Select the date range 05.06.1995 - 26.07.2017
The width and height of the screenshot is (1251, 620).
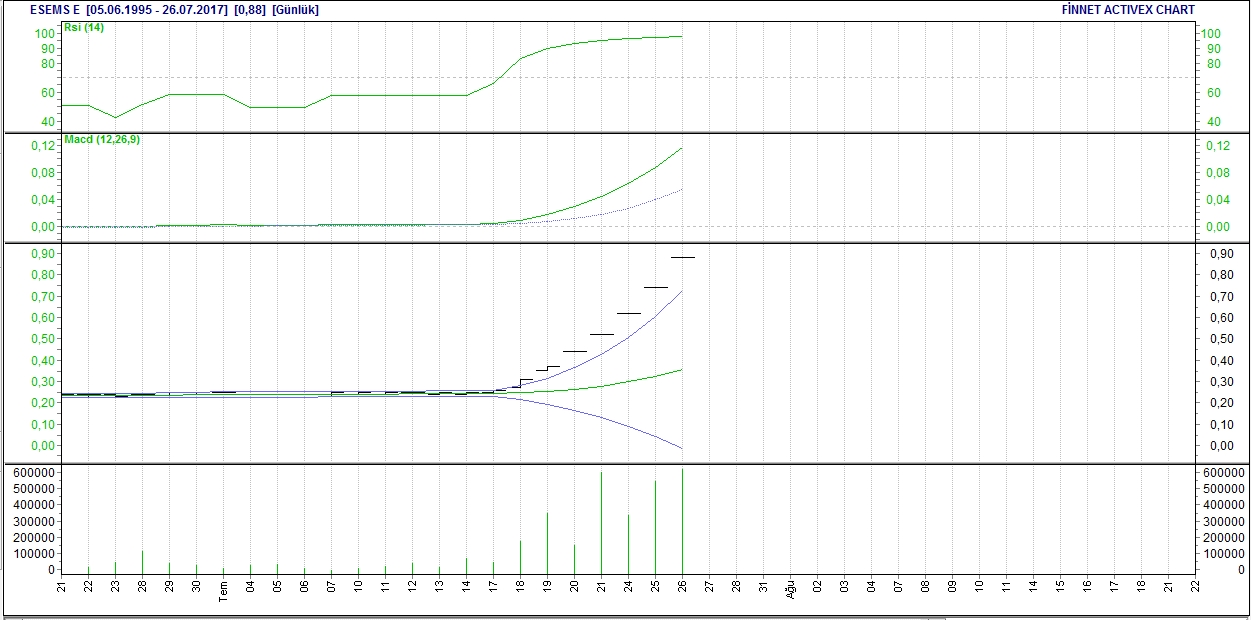coord(157,10)
